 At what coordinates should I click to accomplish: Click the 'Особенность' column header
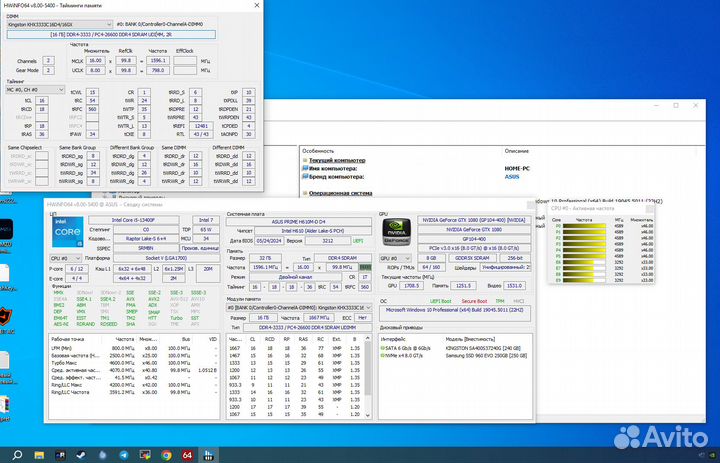[x=318, y=151]
